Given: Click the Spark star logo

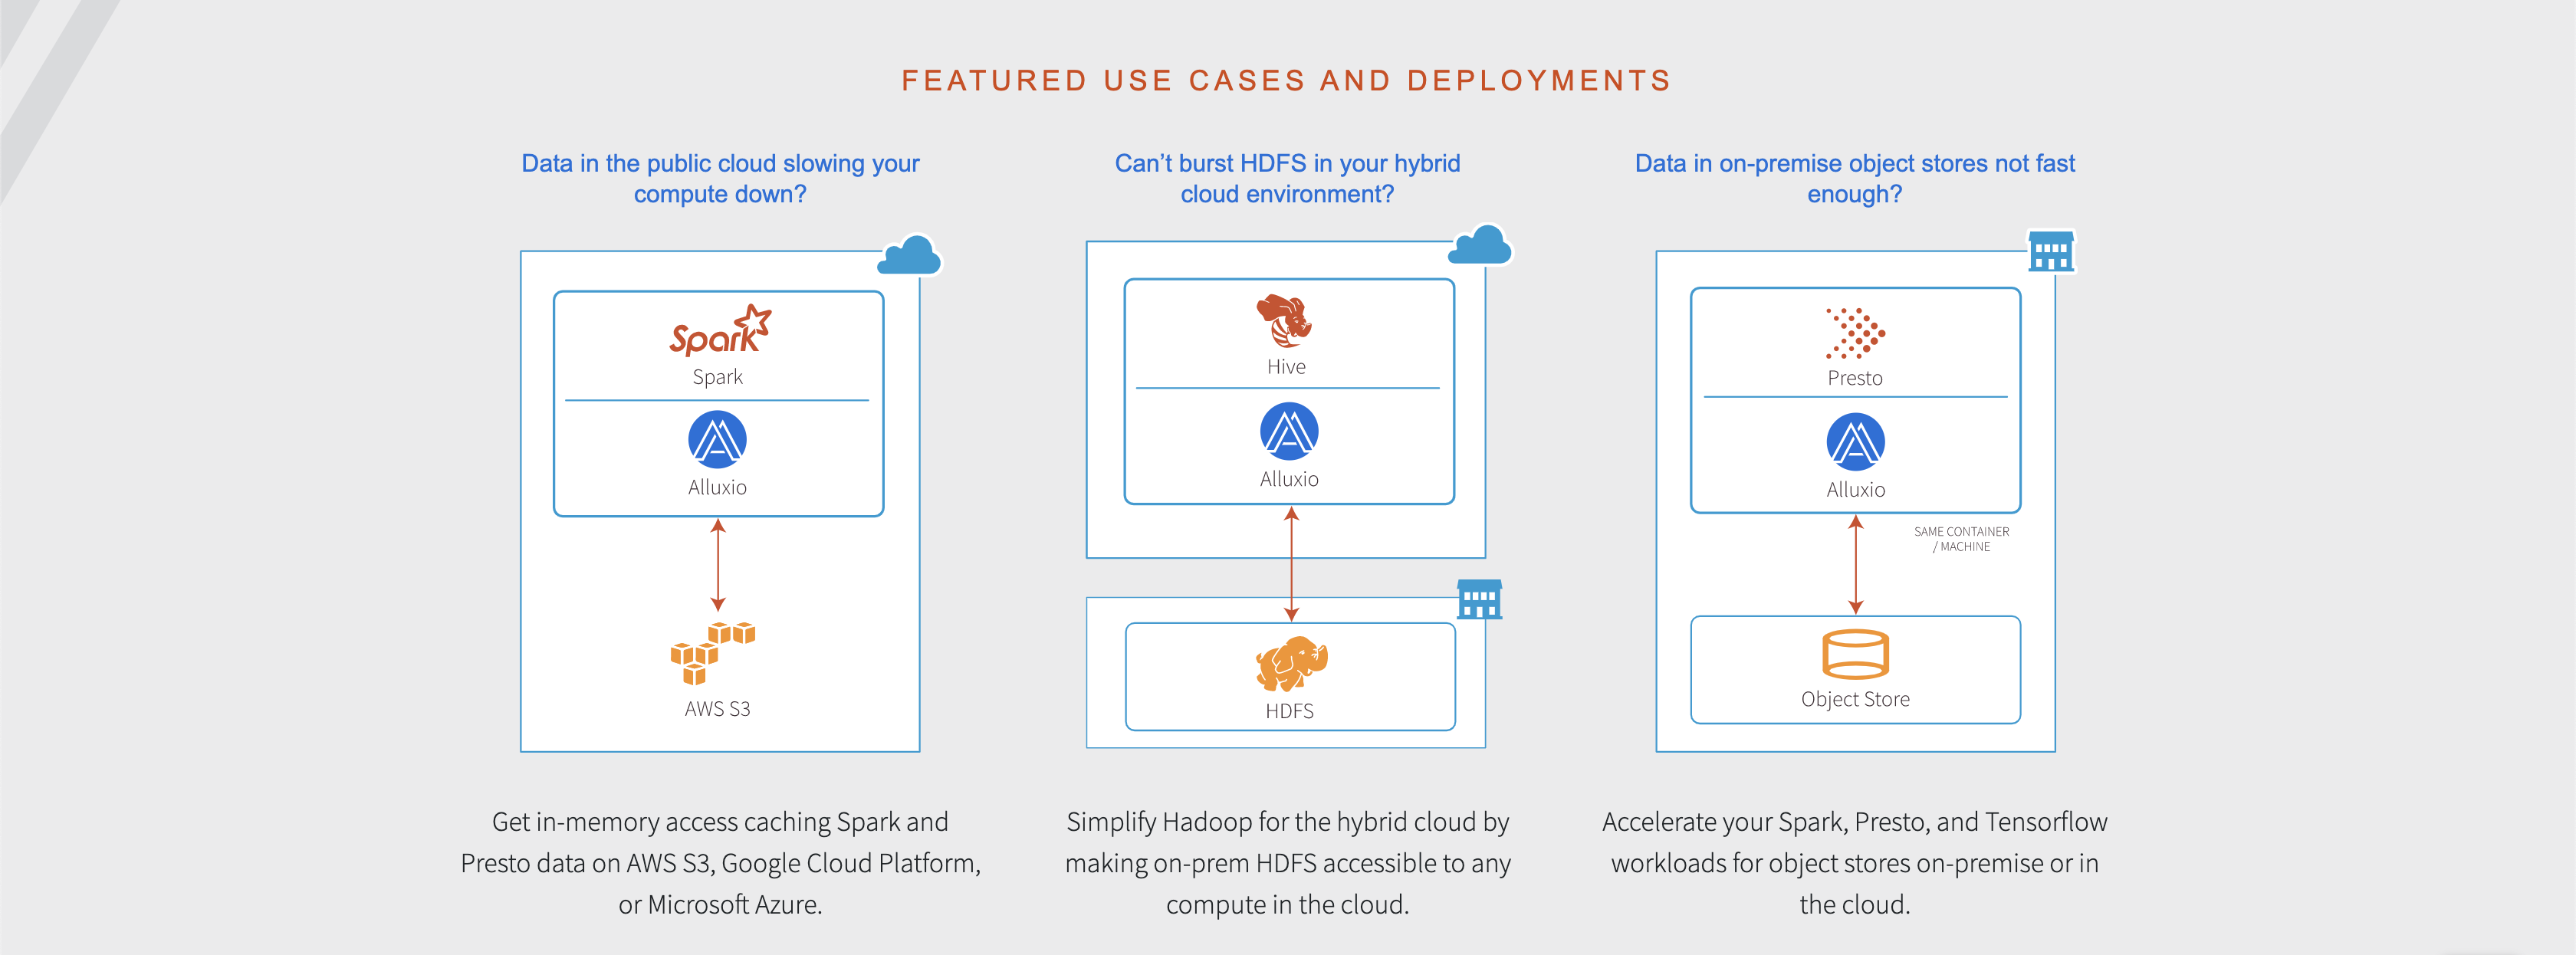Looking at the screenshot, I should pyautogui.click(x=720, y=331).
